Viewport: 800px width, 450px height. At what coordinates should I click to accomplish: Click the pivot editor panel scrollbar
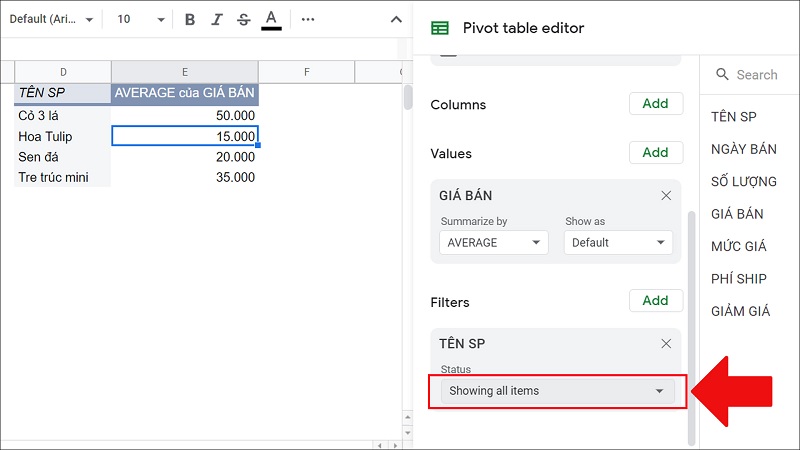[691, 327]
